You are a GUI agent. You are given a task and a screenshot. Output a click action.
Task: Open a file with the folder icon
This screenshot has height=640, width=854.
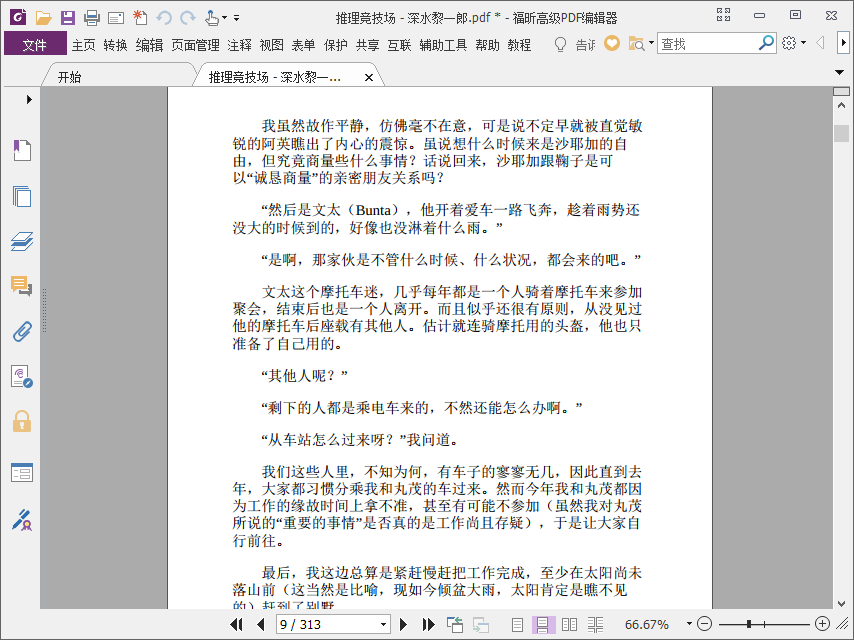point(43,18)
